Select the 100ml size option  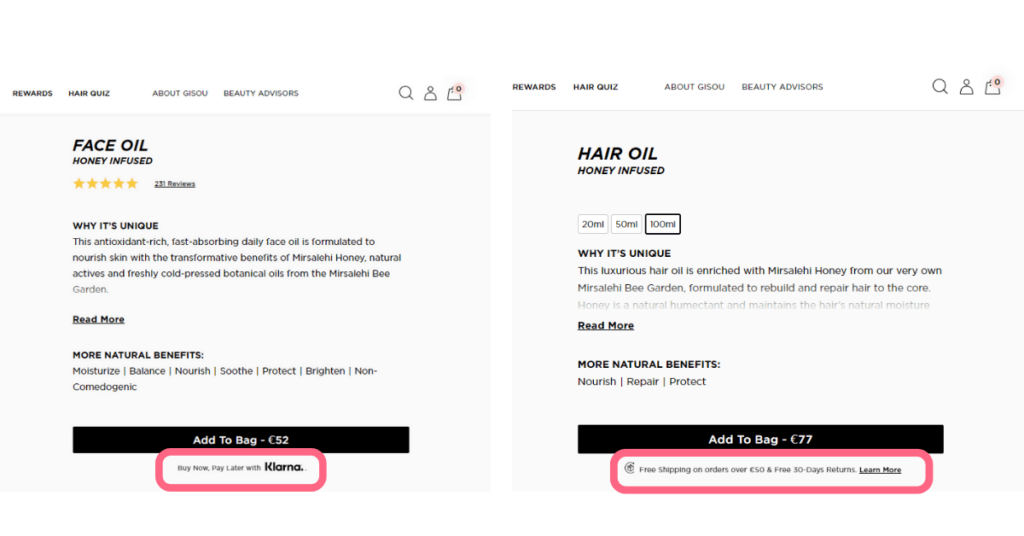[x=663, y=224]
